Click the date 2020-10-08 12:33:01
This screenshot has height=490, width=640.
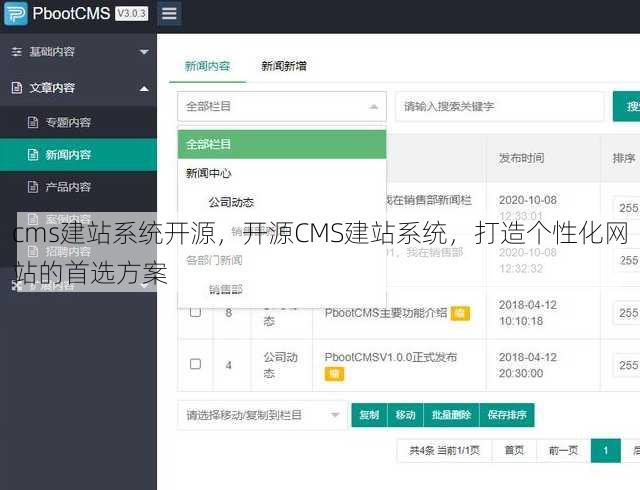[527, 207]
